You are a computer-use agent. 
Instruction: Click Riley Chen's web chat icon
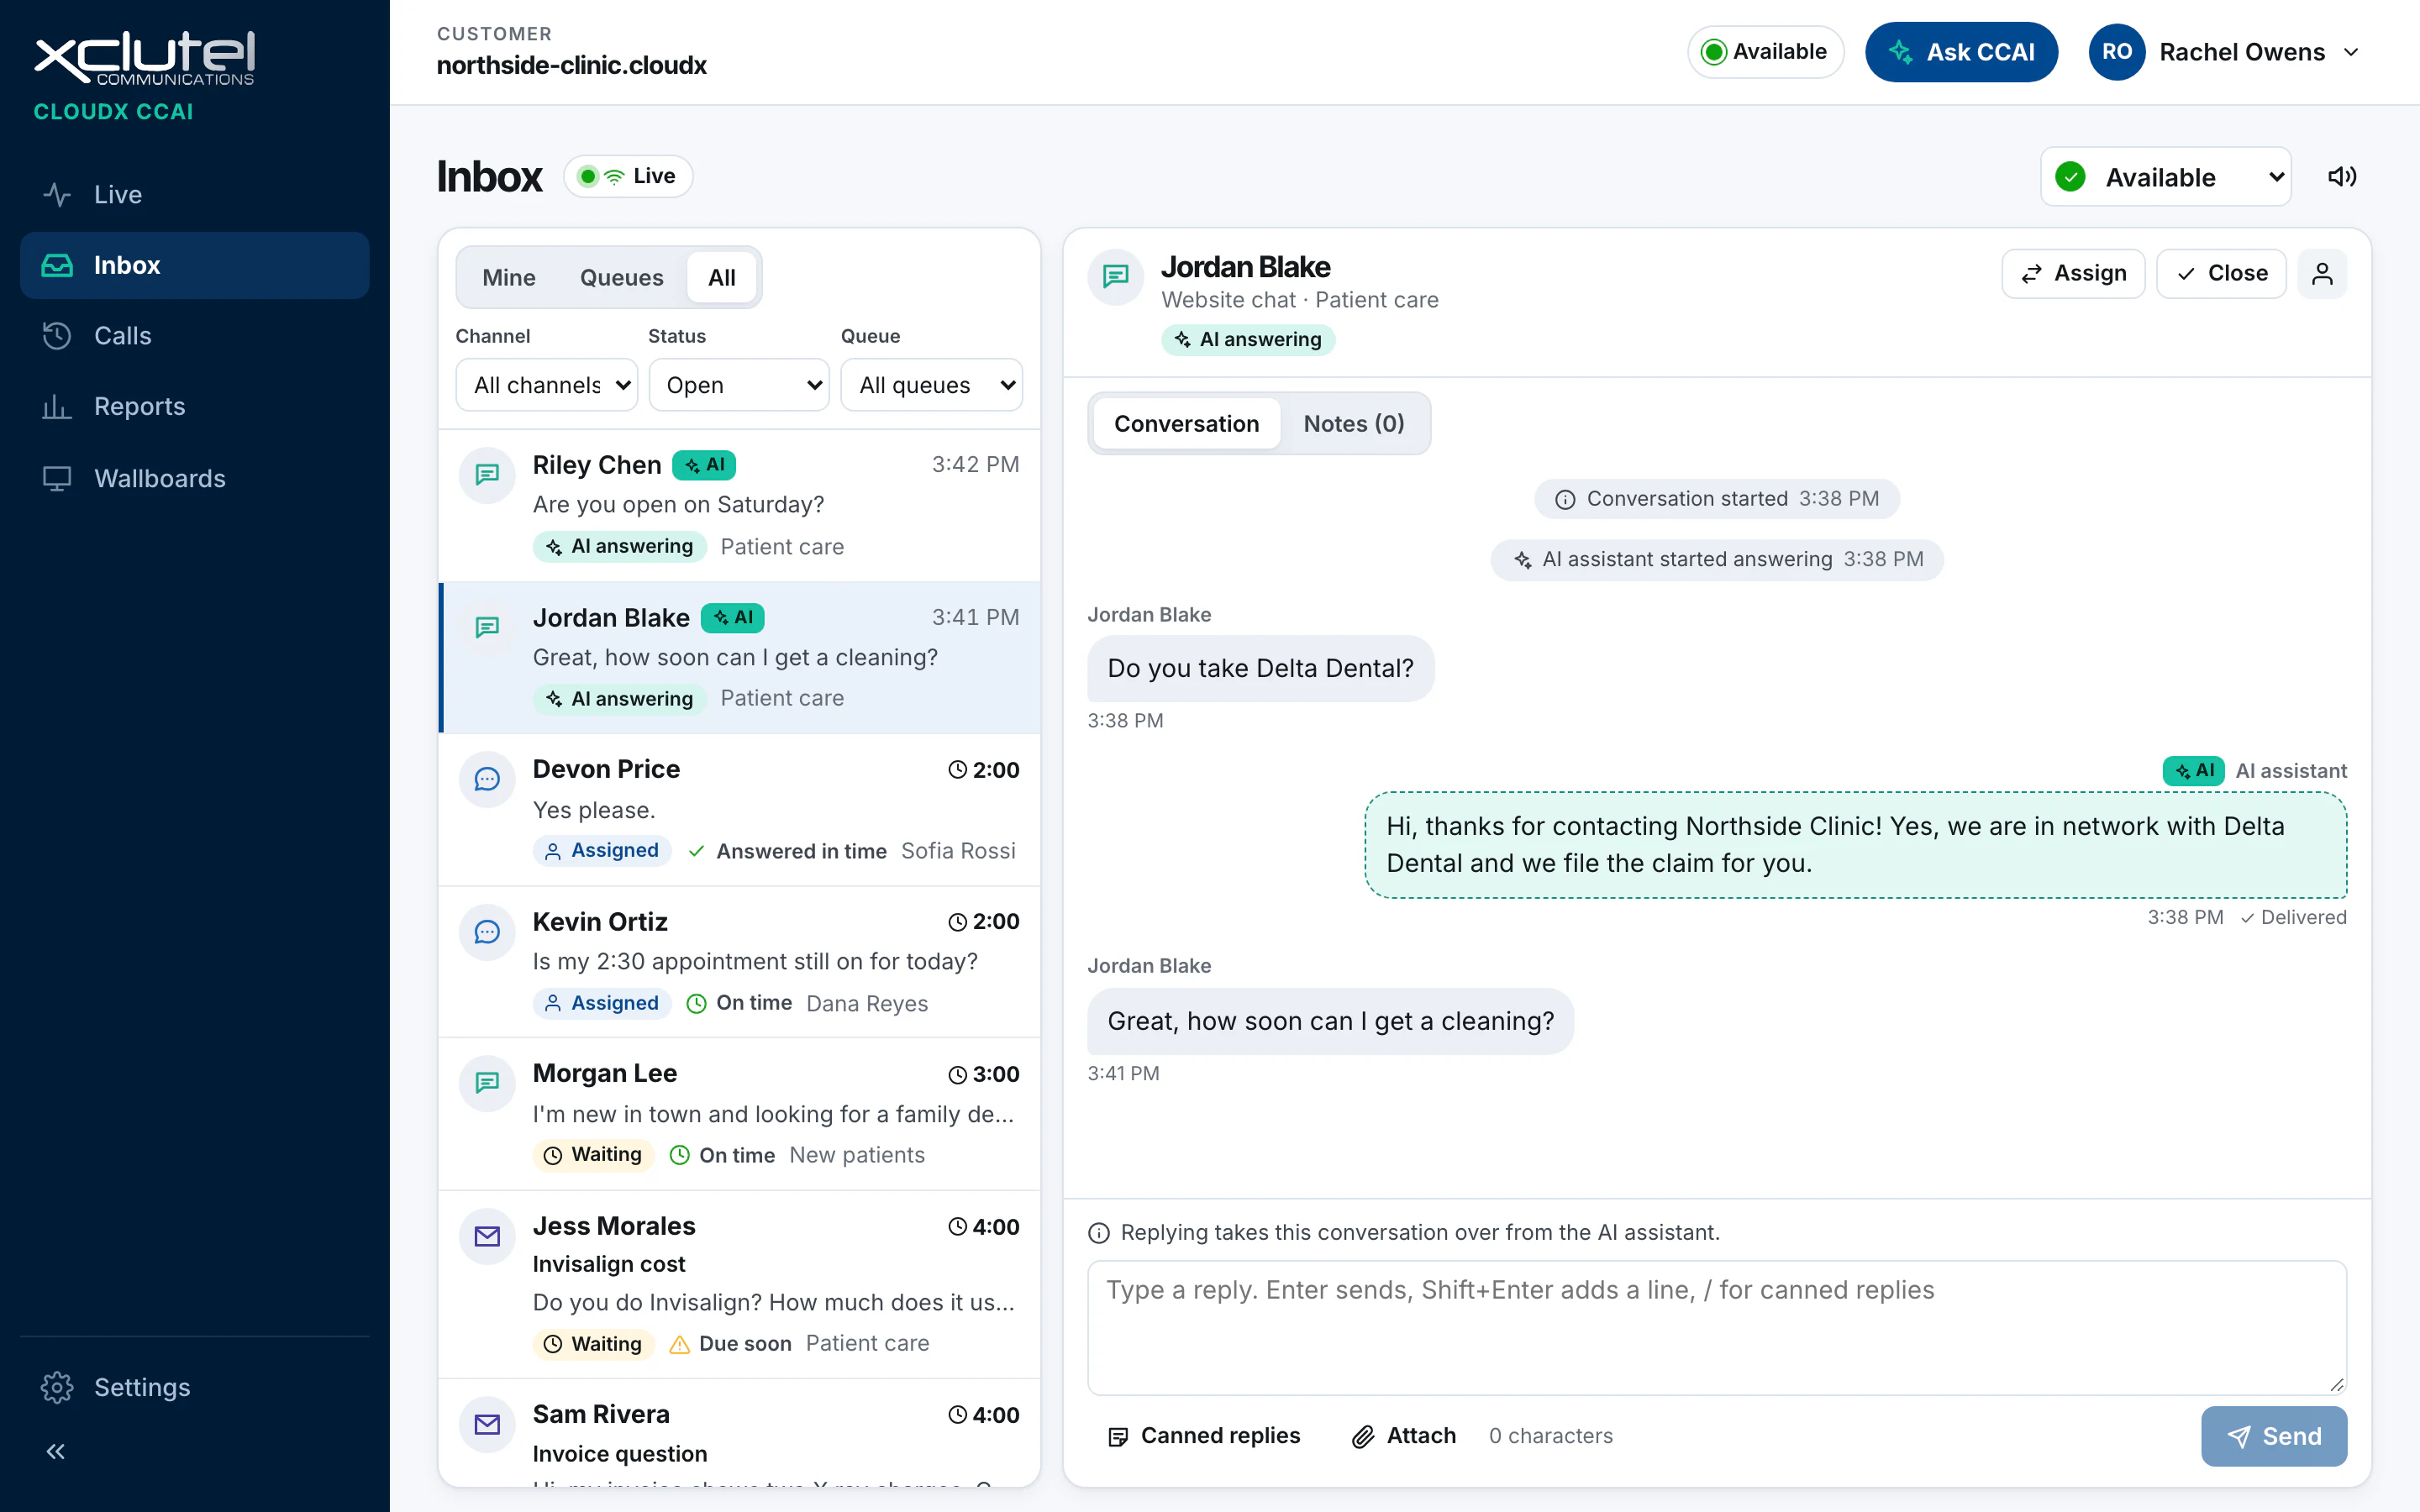tap(487, 474)
